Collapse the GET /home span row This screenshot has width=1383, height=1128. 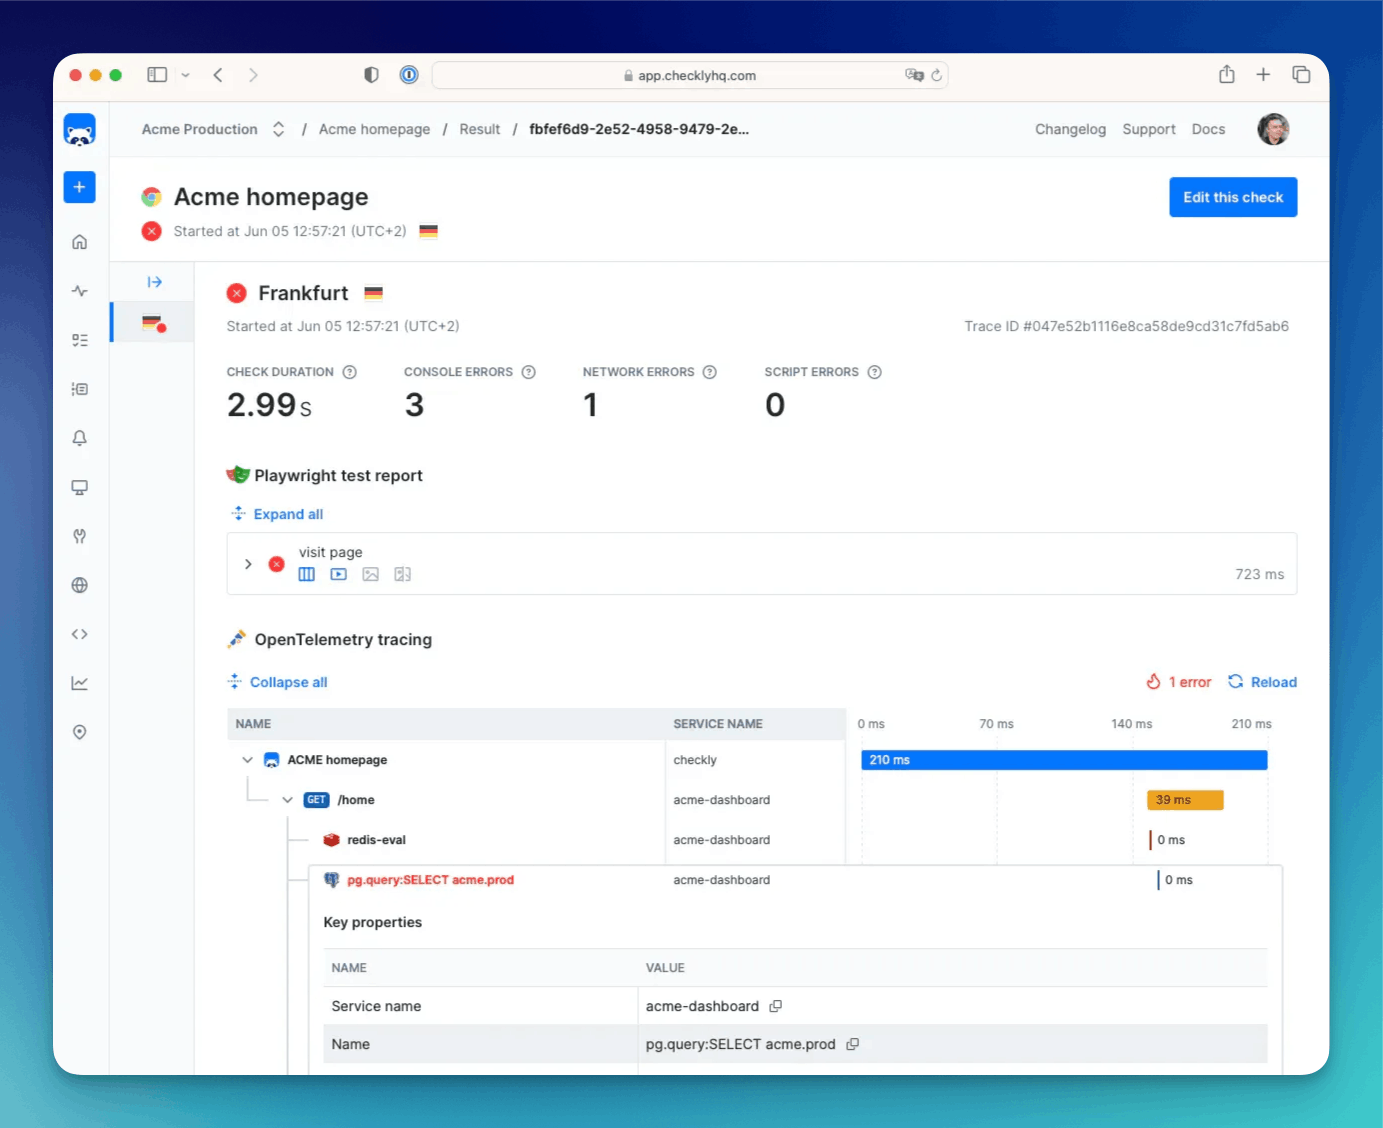[287, 800]
